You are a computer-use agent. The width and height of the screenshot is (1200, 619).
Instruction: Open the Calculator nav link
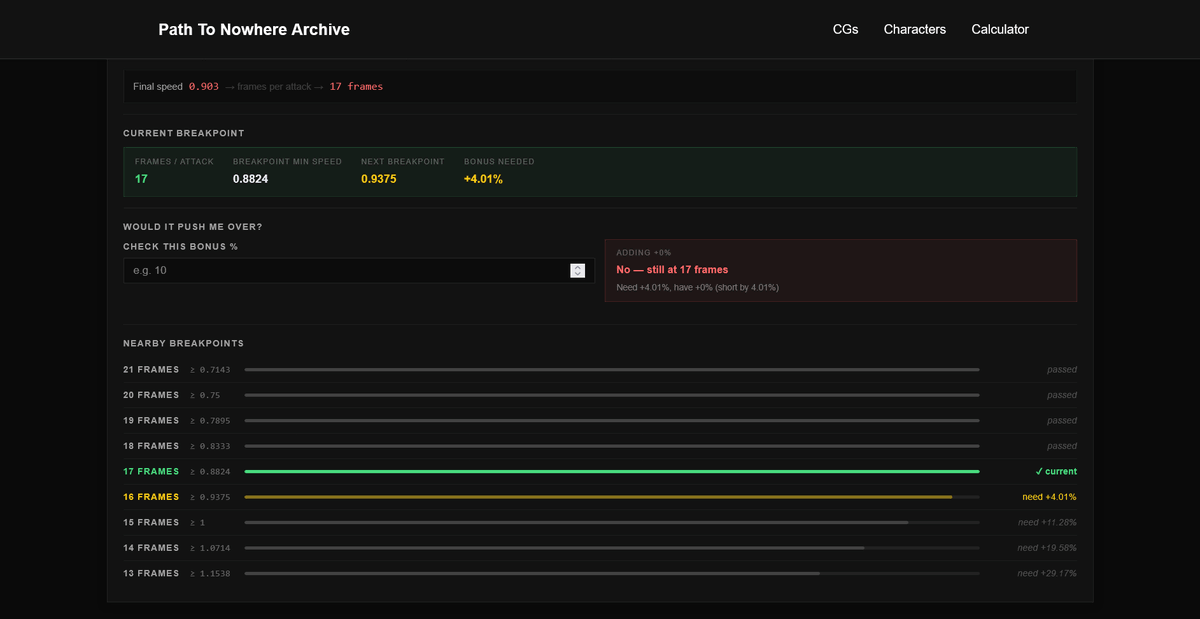pyautogui.click(x=1000, y=29)
